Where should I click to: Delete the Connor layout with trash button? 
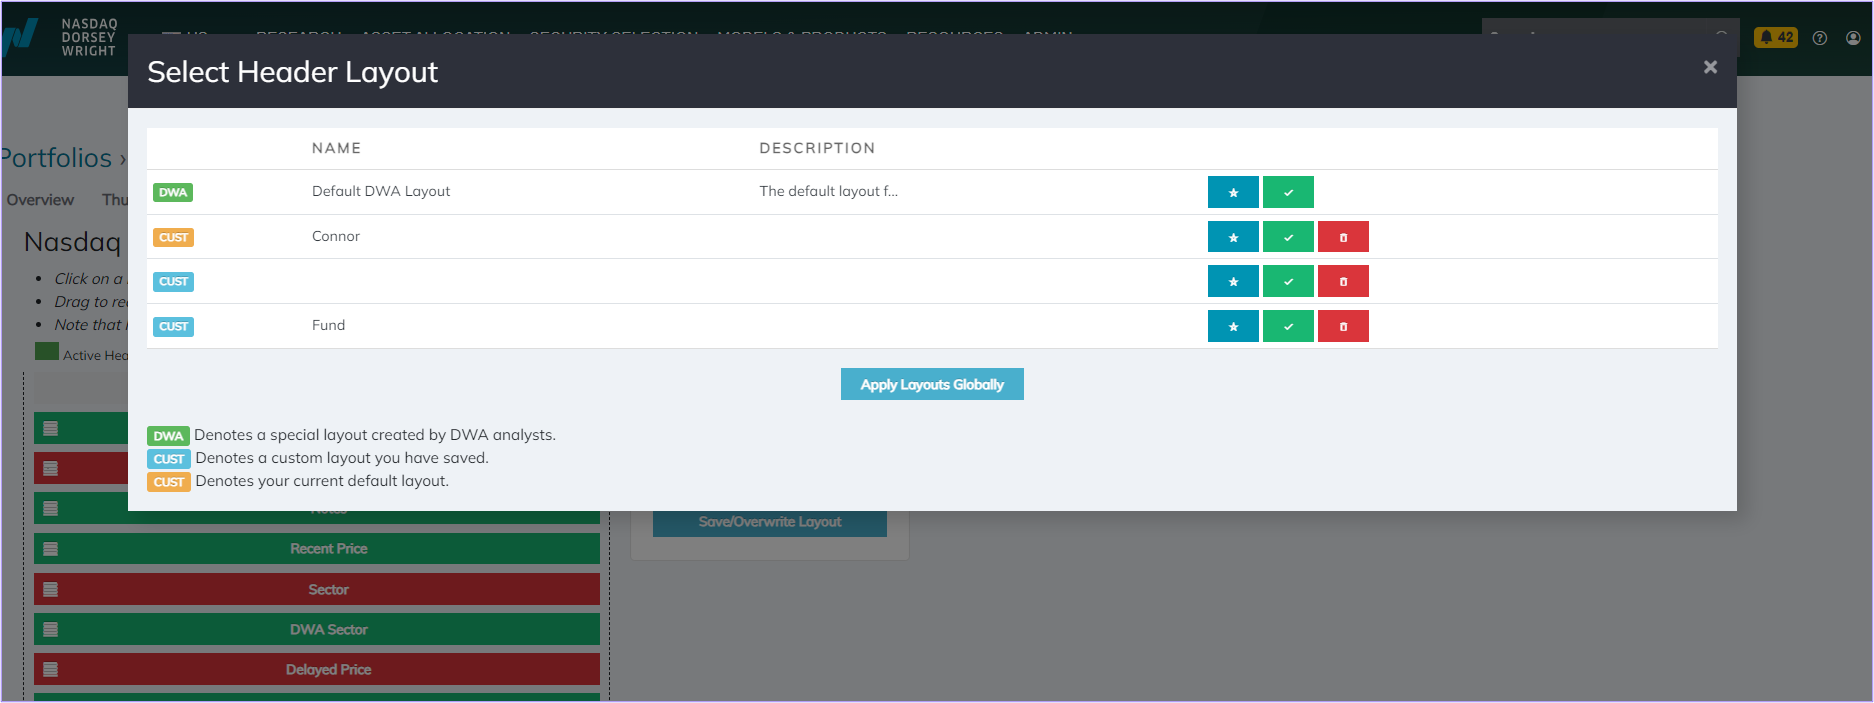click(x=1343, y=237)
